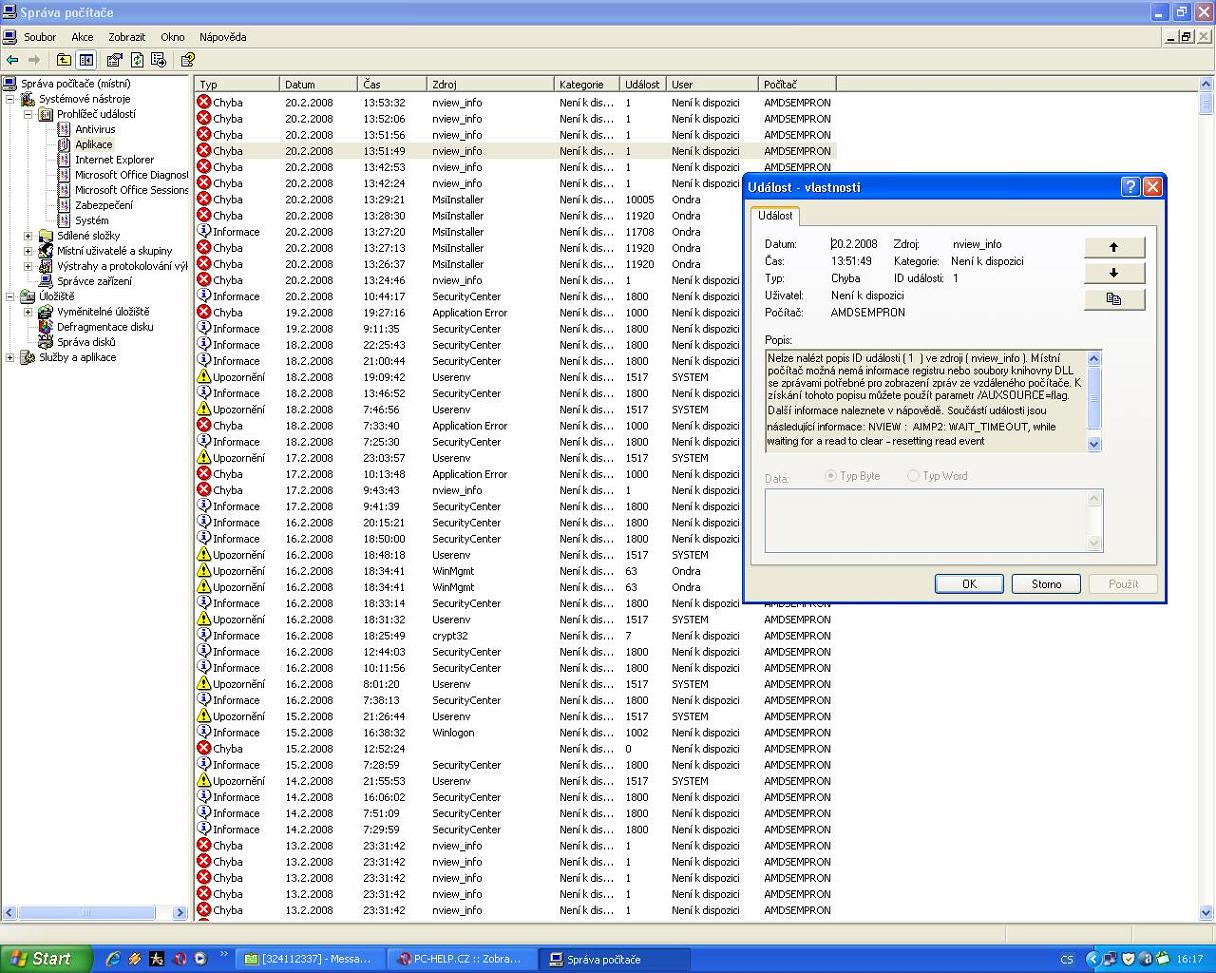Image resolution: width=1216 pixels, height=973 pixels.
Task: Select the Typ Byte radio button
Action: pos(831,476)
